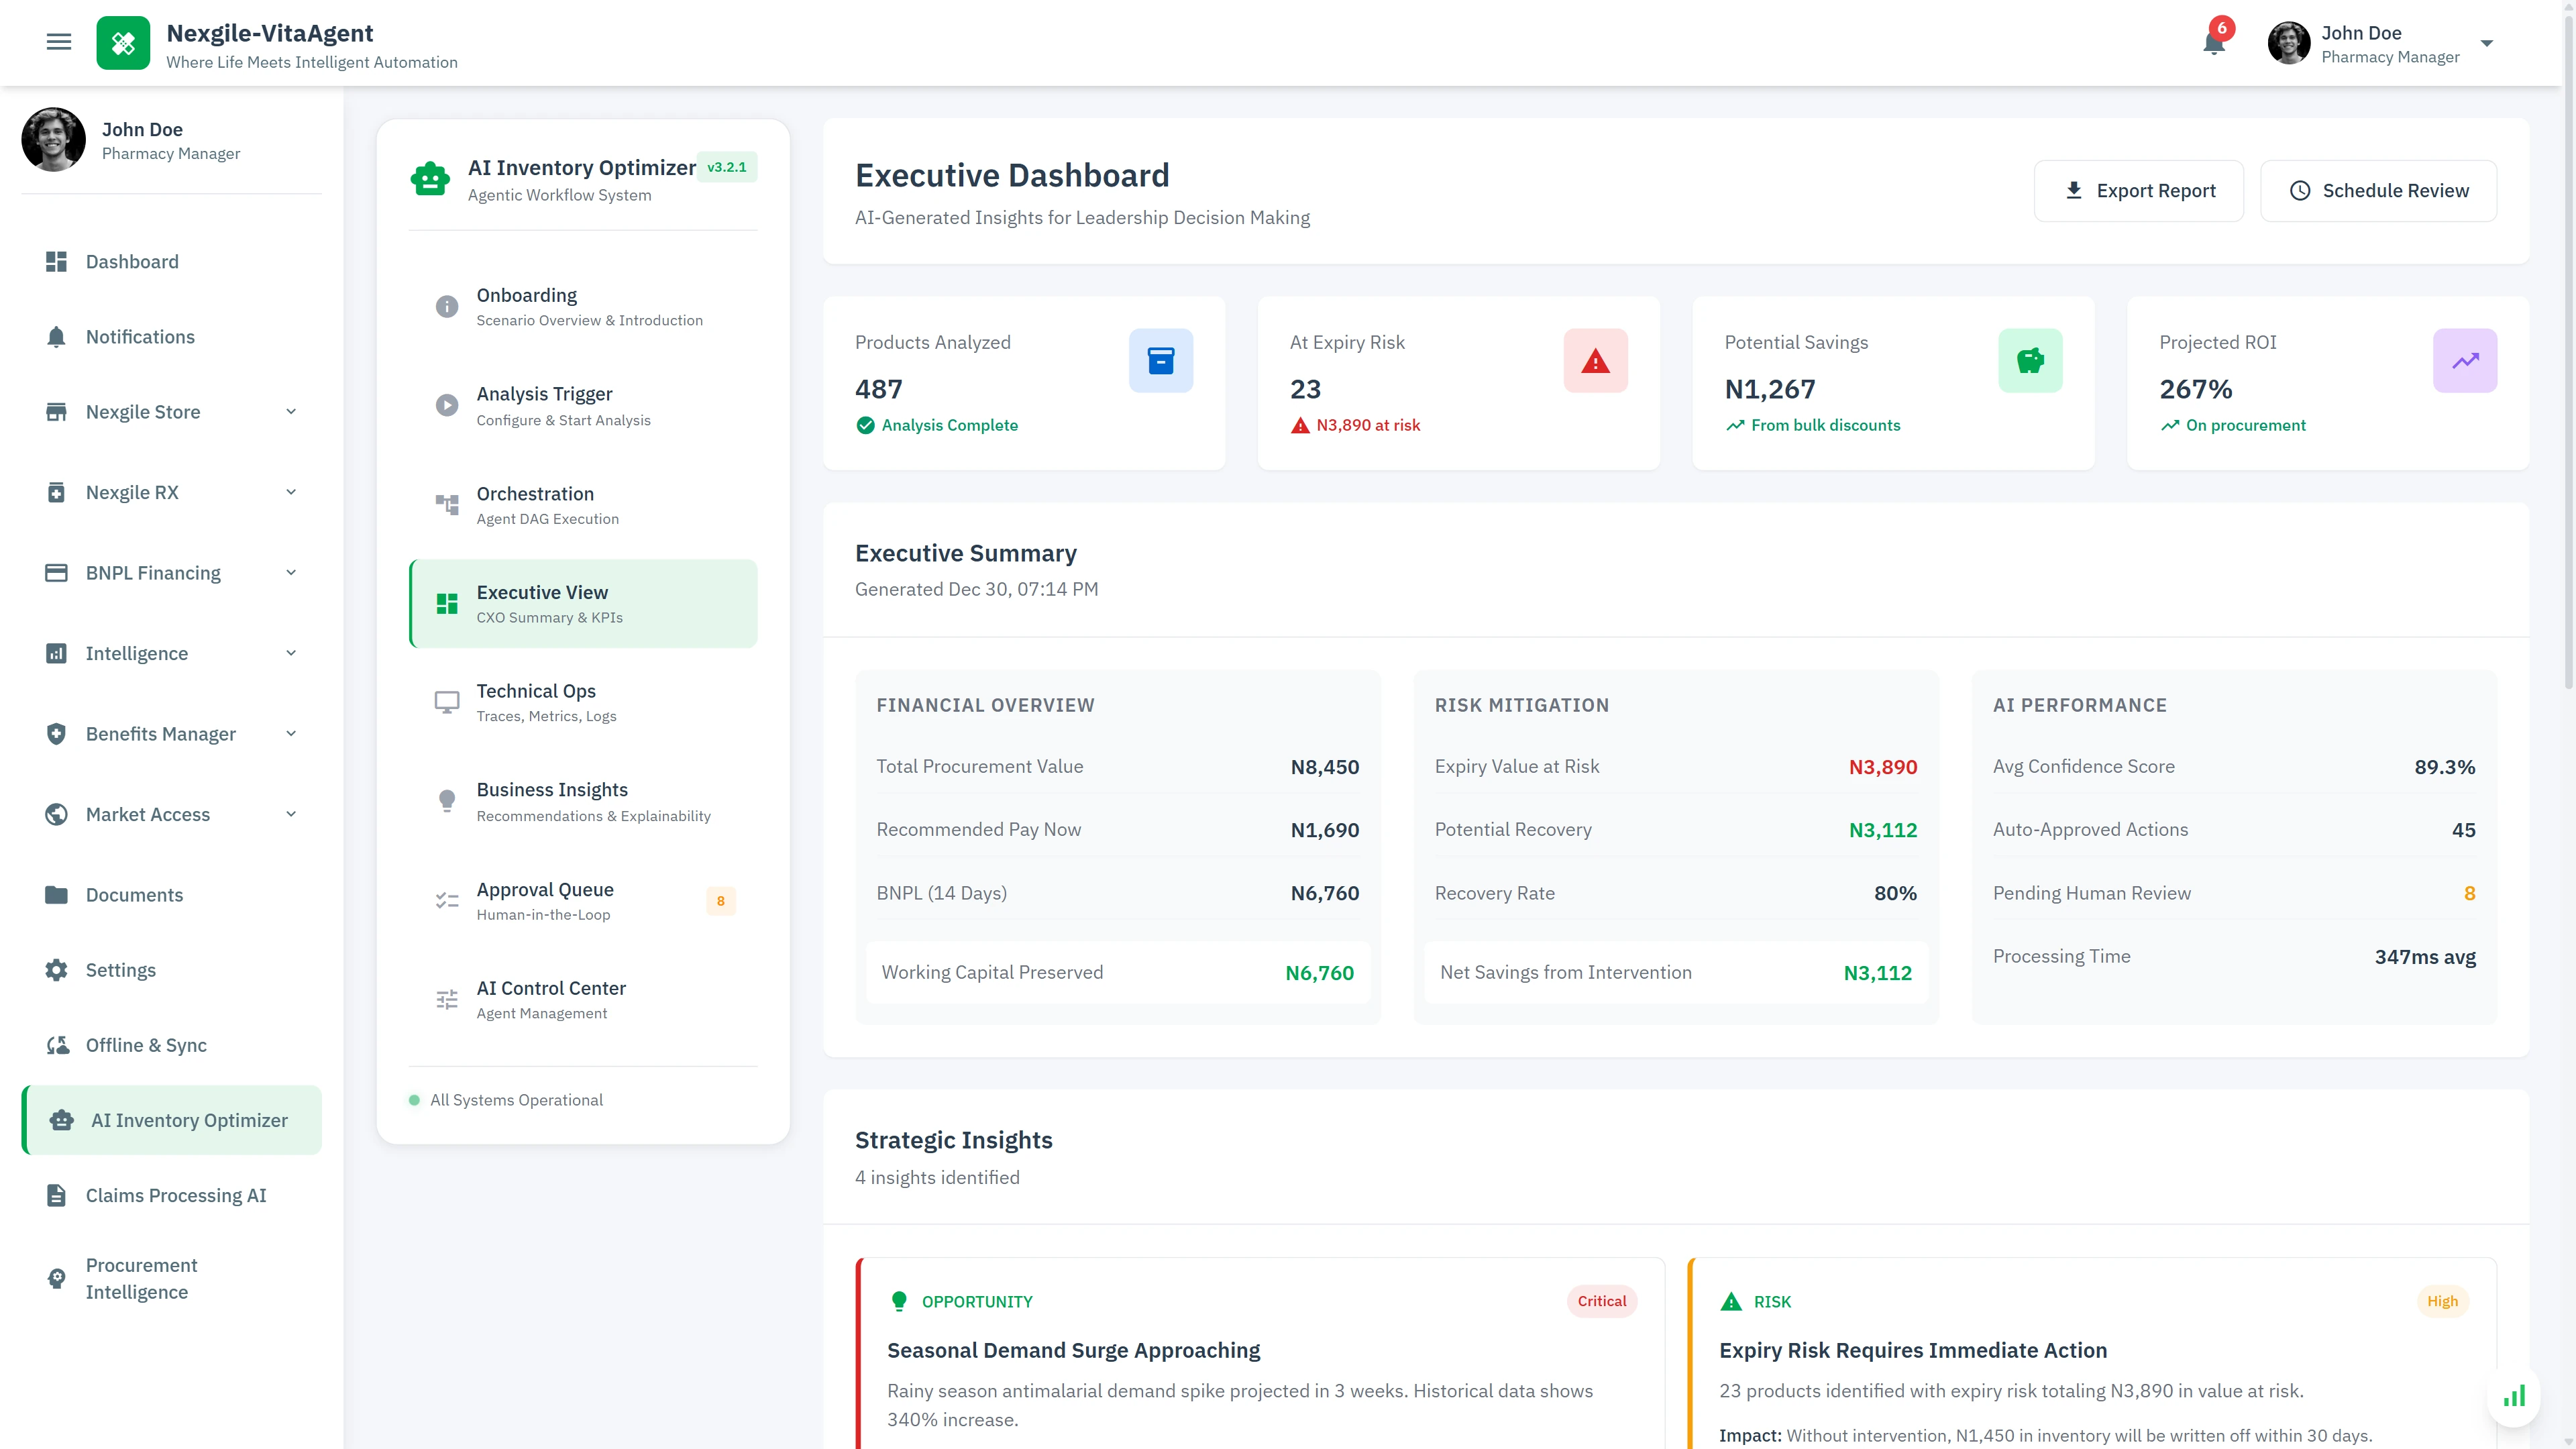Click the Nexgile-VitaAgent logo

pyautogui.click(x=123, y=42)
